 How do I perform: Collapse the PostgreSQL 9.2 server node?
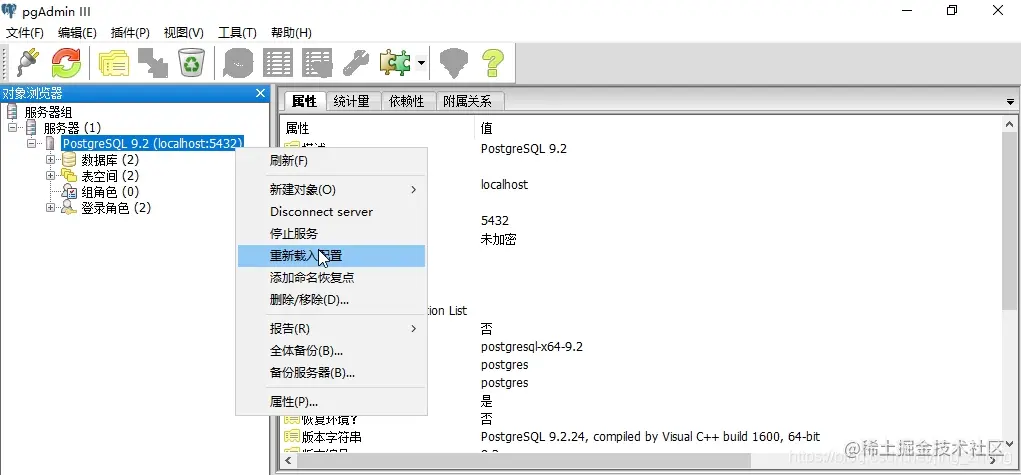point(31,143)
